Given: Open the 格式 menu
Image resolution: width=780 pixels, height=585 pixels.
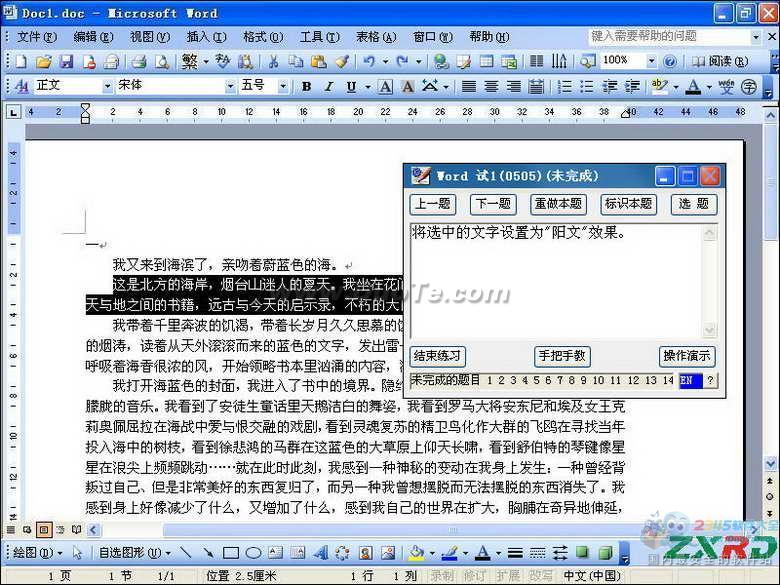Looking at the screenshot, I should click(263, 37).
